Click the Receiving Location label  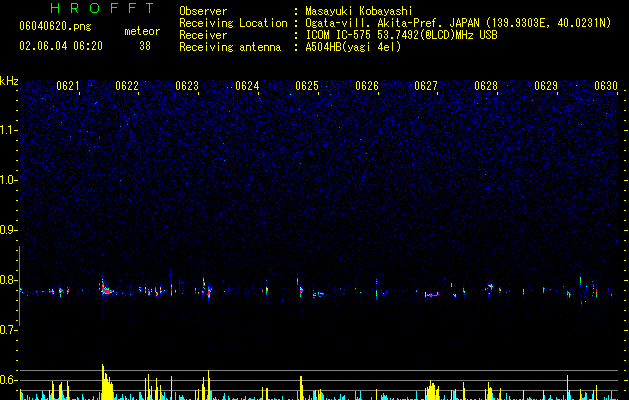coord(233,23)
